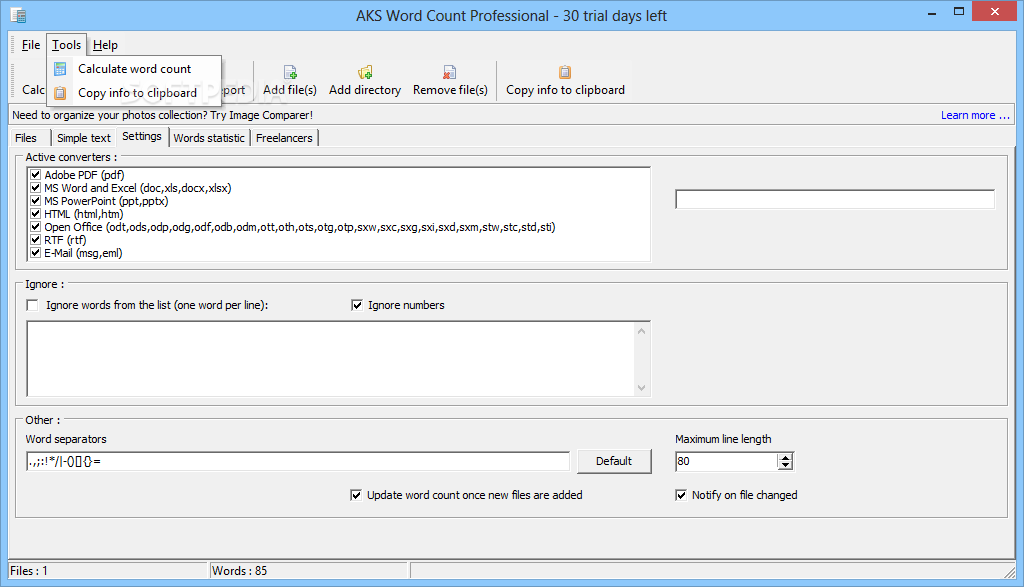
Task: Toggle the Ignore numbers checkbox
Action: [x=357, y=305]
